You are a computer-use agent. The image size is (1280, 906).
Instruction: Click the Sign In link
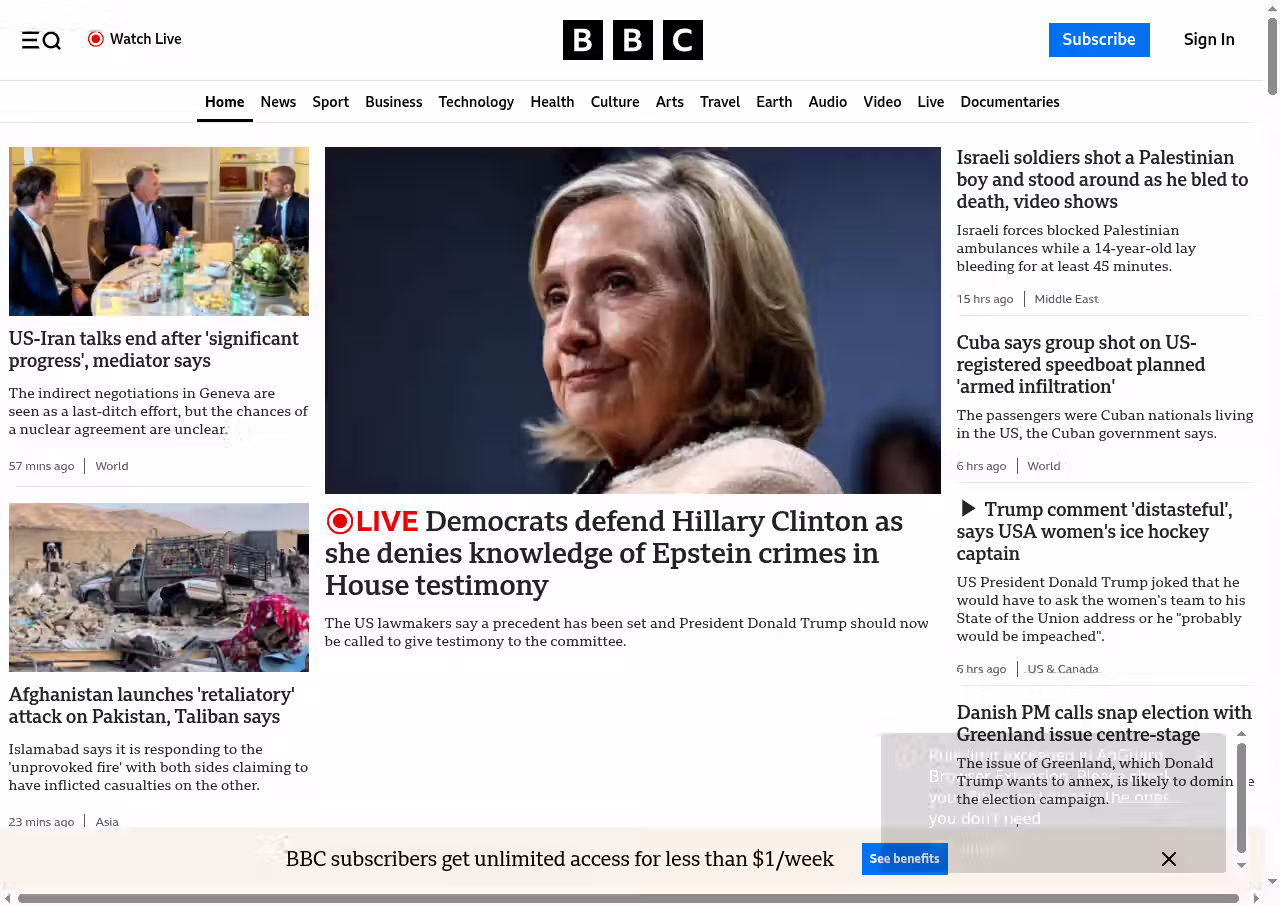pos(1208,40)
